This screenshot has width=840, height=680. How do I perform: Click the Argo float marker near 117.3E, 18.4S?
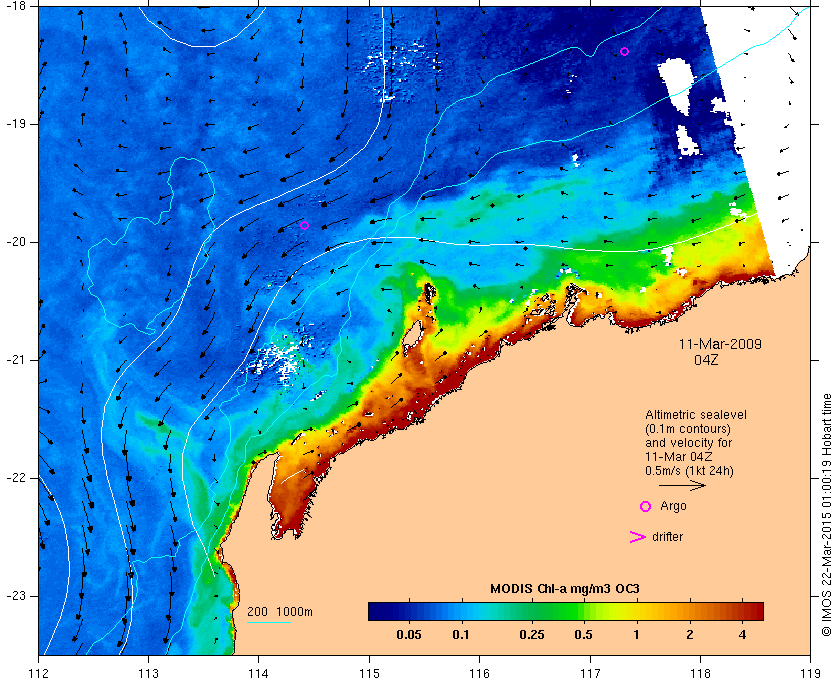click(624, 51)
